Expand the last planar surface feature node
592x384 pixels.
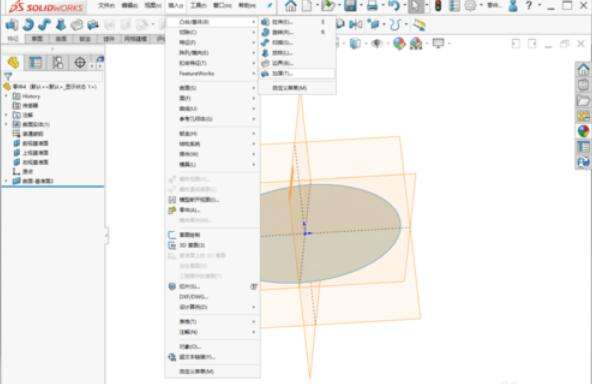[6, 181]
